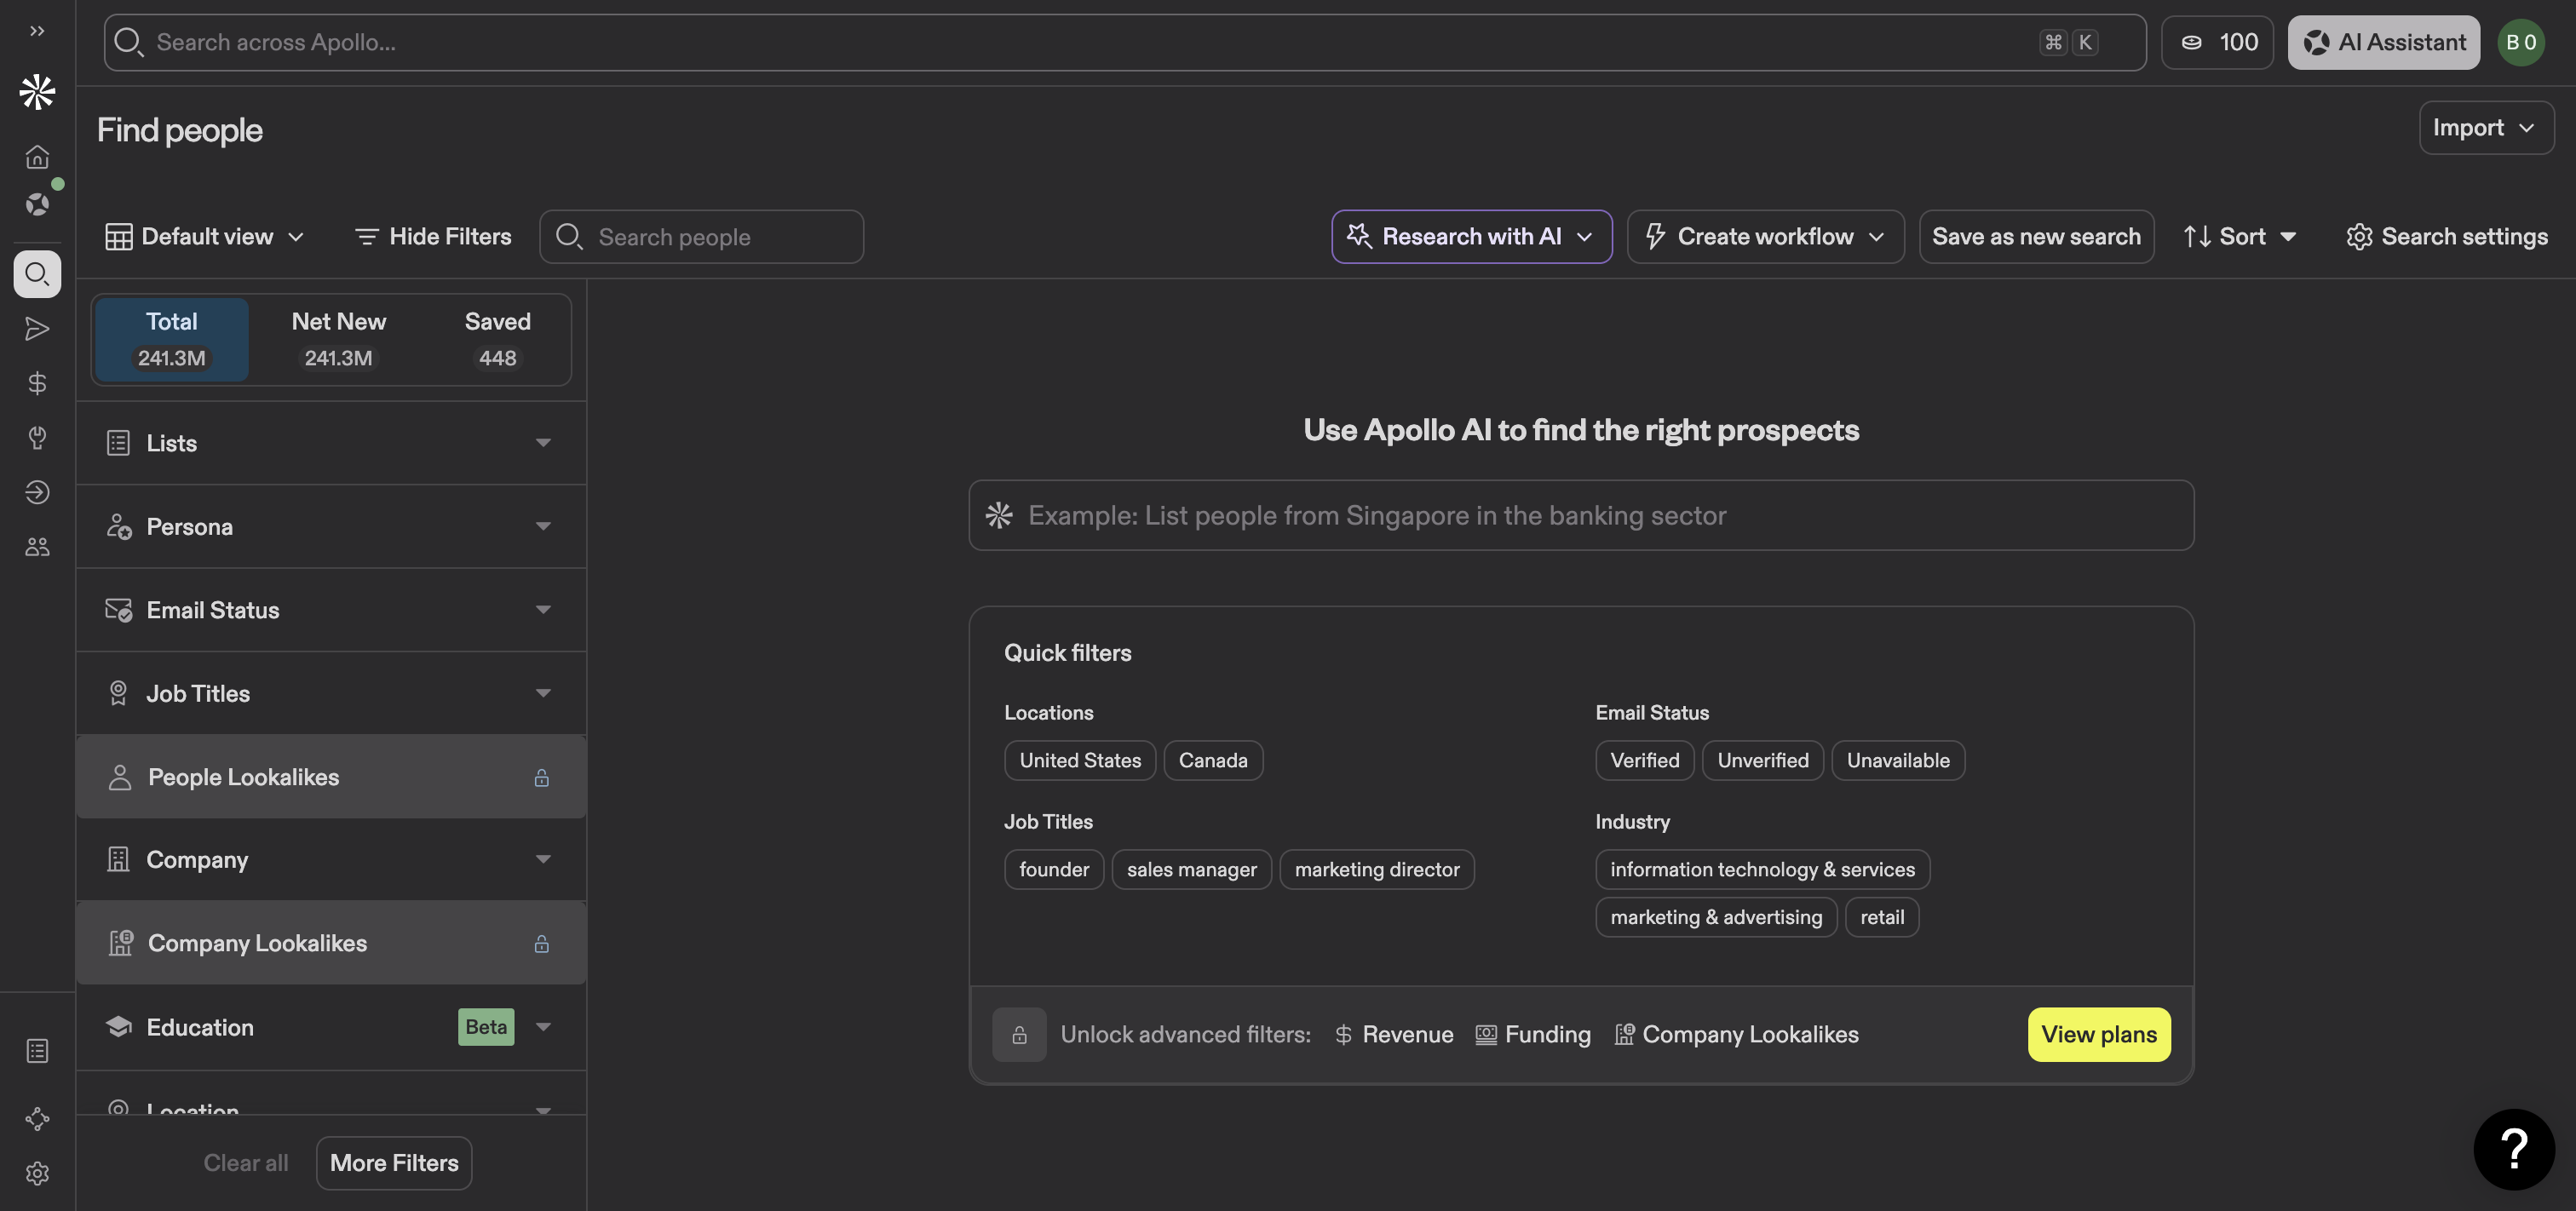Toggle the United States location chip
The height and width of the screenshot is (1211, 2576).
point(1079,760)
